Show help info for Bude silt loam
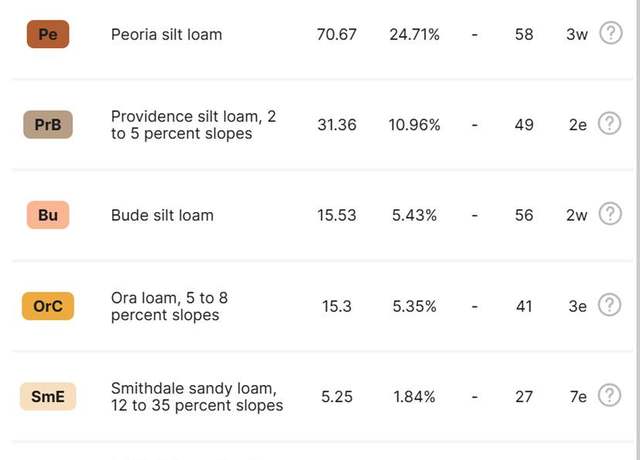Screen dimensions: 640x460 (610, 214)
